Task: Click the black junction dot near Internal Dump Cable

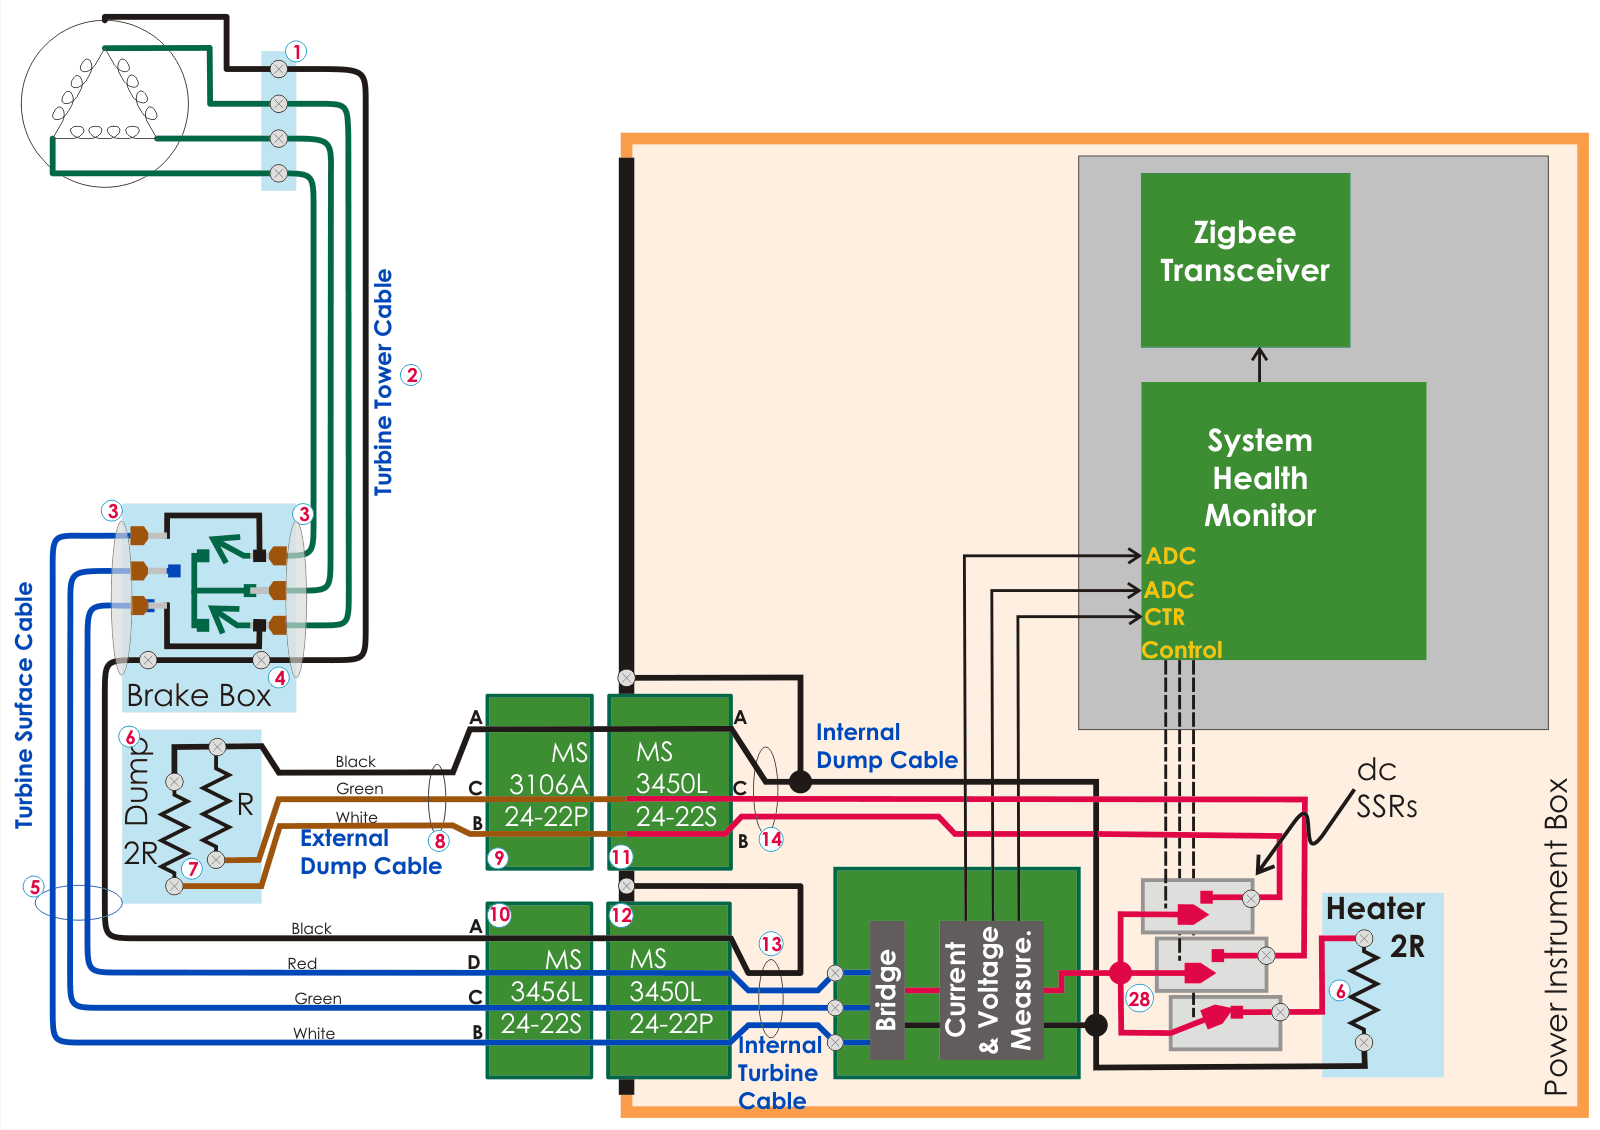Action: click(x=800, y=781)
